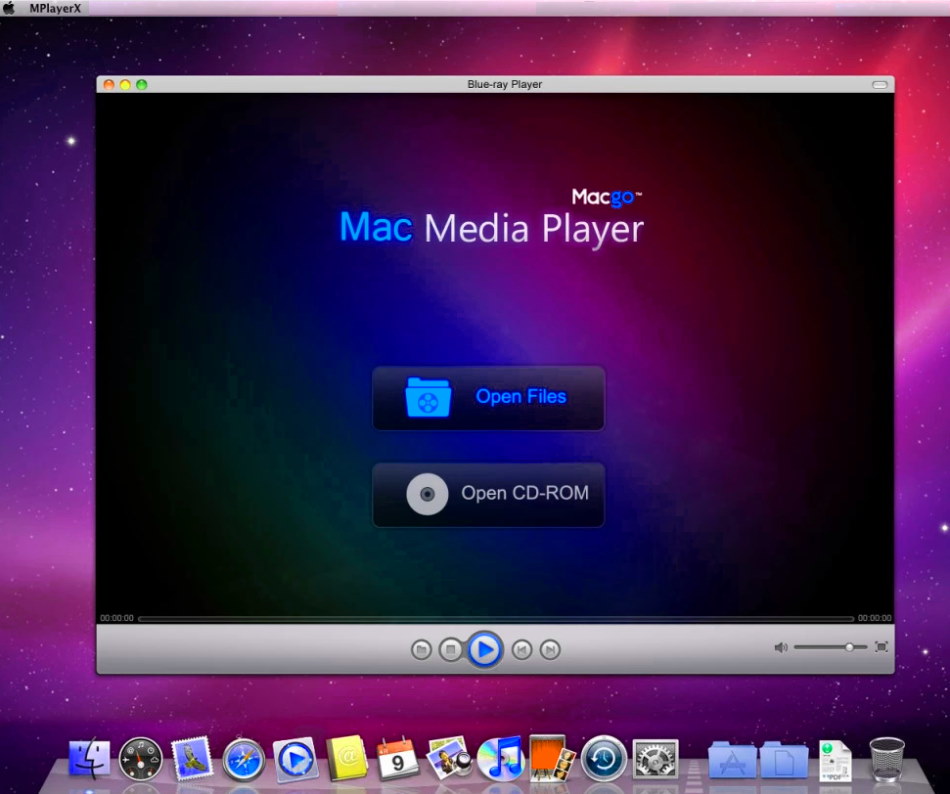Stop playback using the Stop button
The width and height of the screenshot is (950, 794).
[x=450, y=650]
